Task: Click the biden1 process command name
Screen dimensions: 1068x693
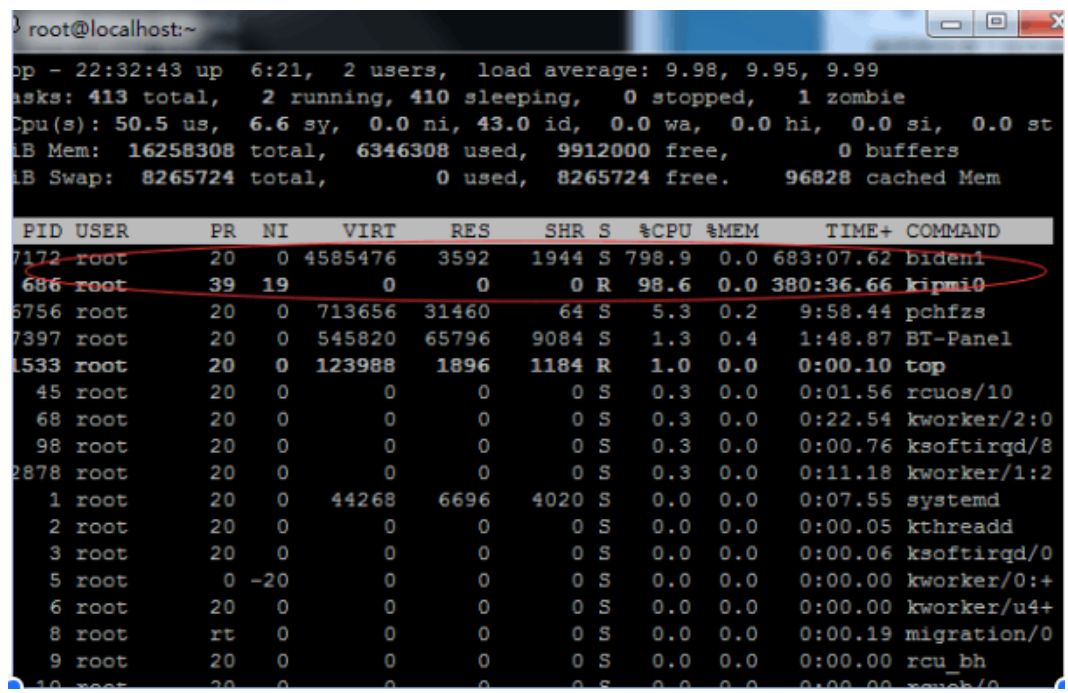Action: click(x=945, y=259)
